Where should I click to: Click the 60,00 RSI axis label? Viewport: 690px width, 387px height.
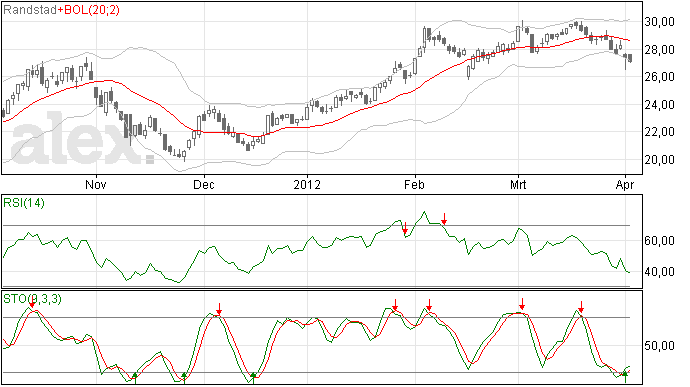(x=659, y=241)
